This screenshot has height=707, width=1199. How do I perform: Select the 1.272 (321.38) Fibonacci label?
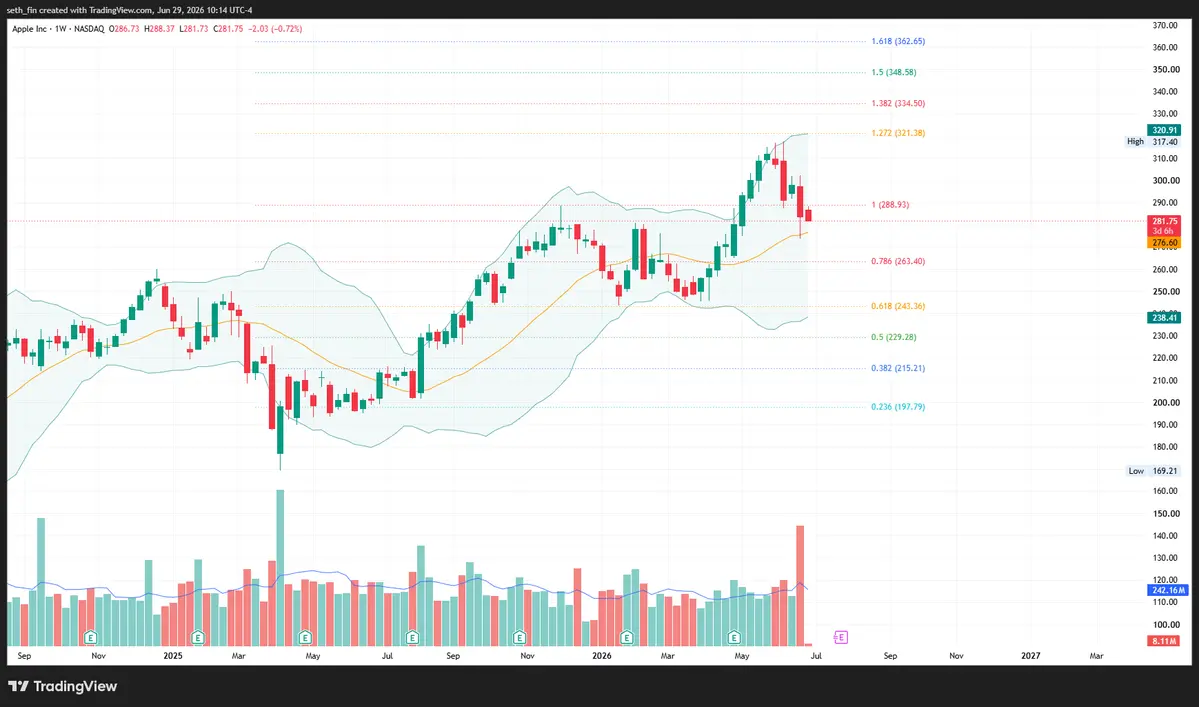click(898, 133)
